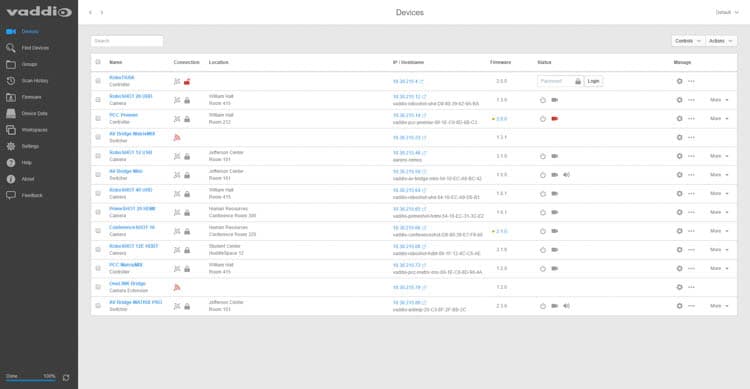This screenshot has height=389, width=750.
Task: Click browser back arrow in top bar
Action: click(90, 12)
